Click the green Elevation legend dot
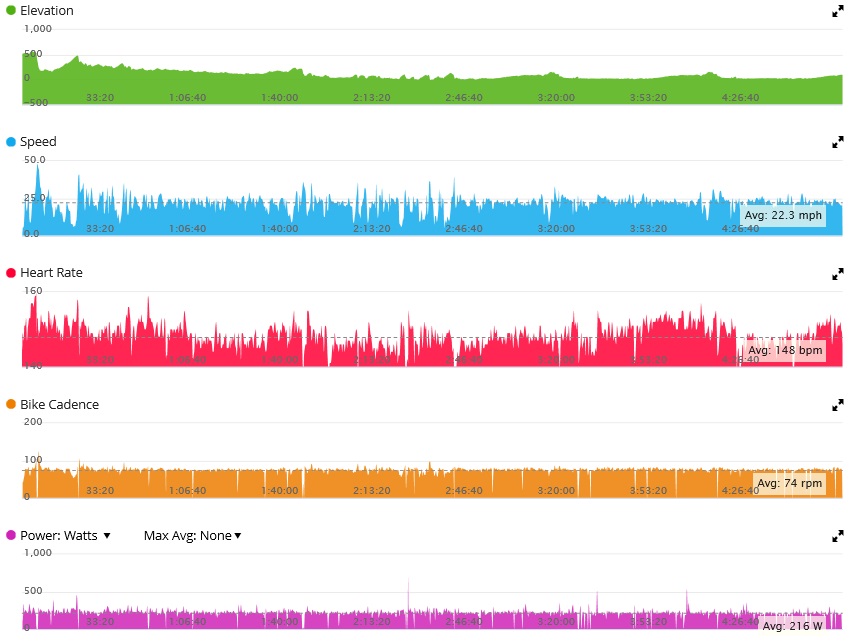The image size is (859, 643). click(11, 10)
